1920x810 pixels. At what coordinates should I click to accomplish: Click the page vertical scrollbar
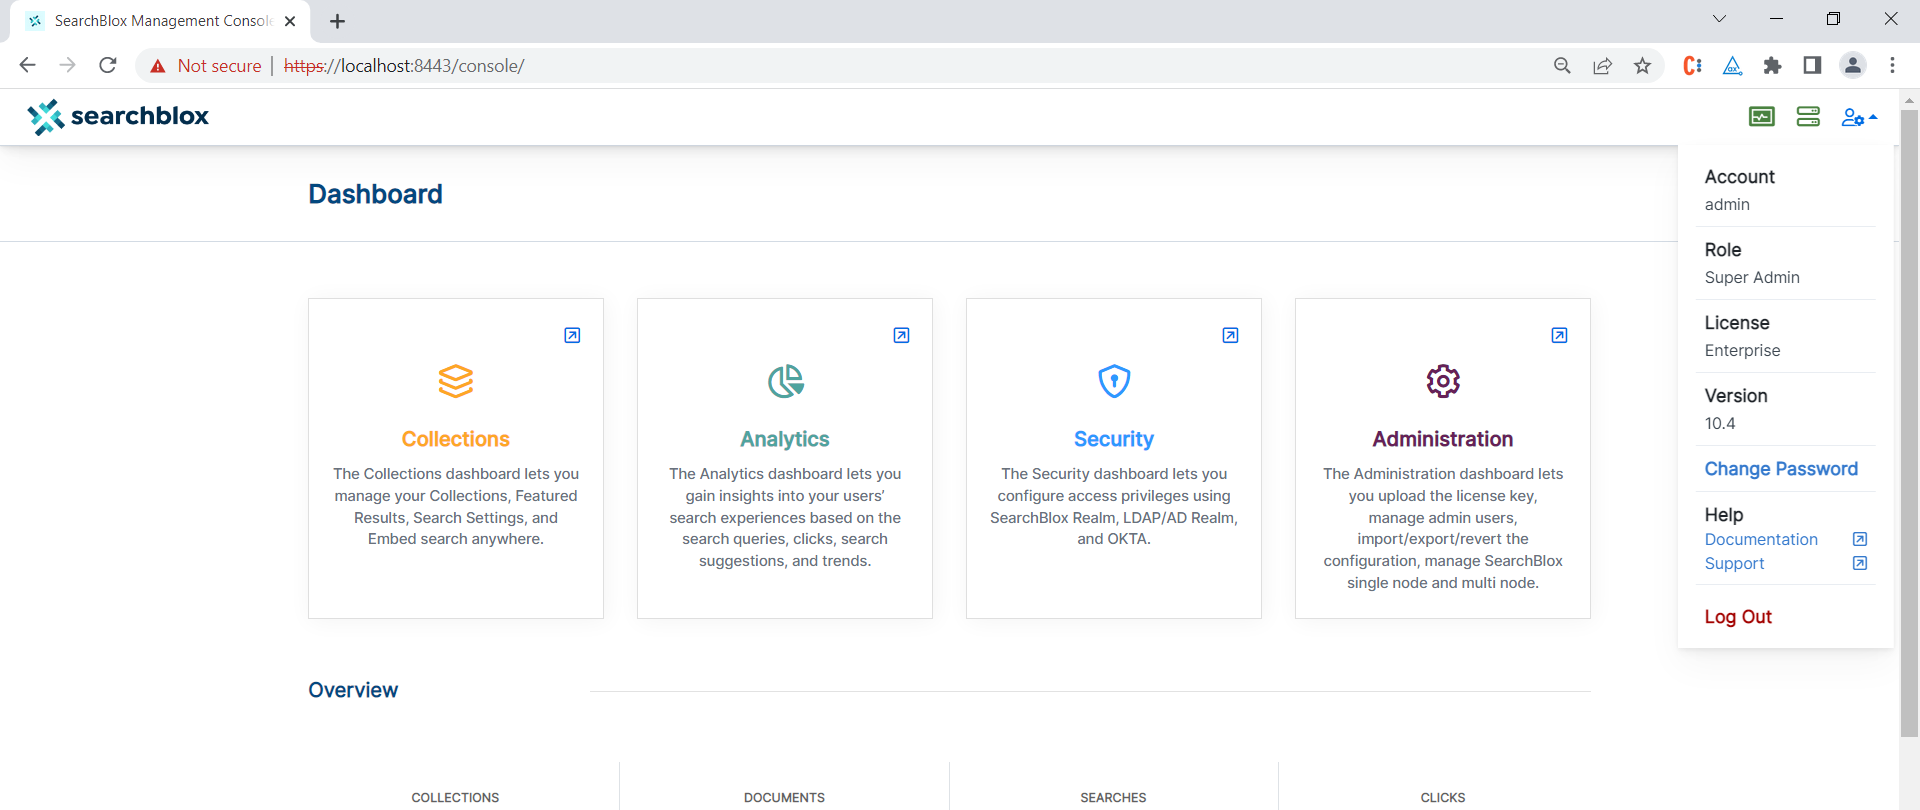1909,424
